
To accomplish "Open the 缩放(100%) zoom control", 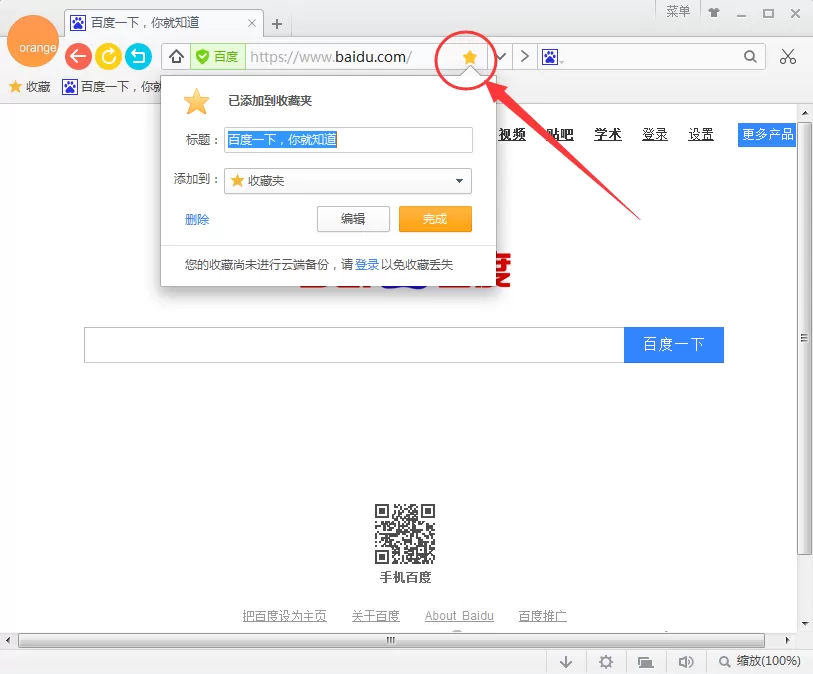I will pyautogui.click(x=760, y=662).
